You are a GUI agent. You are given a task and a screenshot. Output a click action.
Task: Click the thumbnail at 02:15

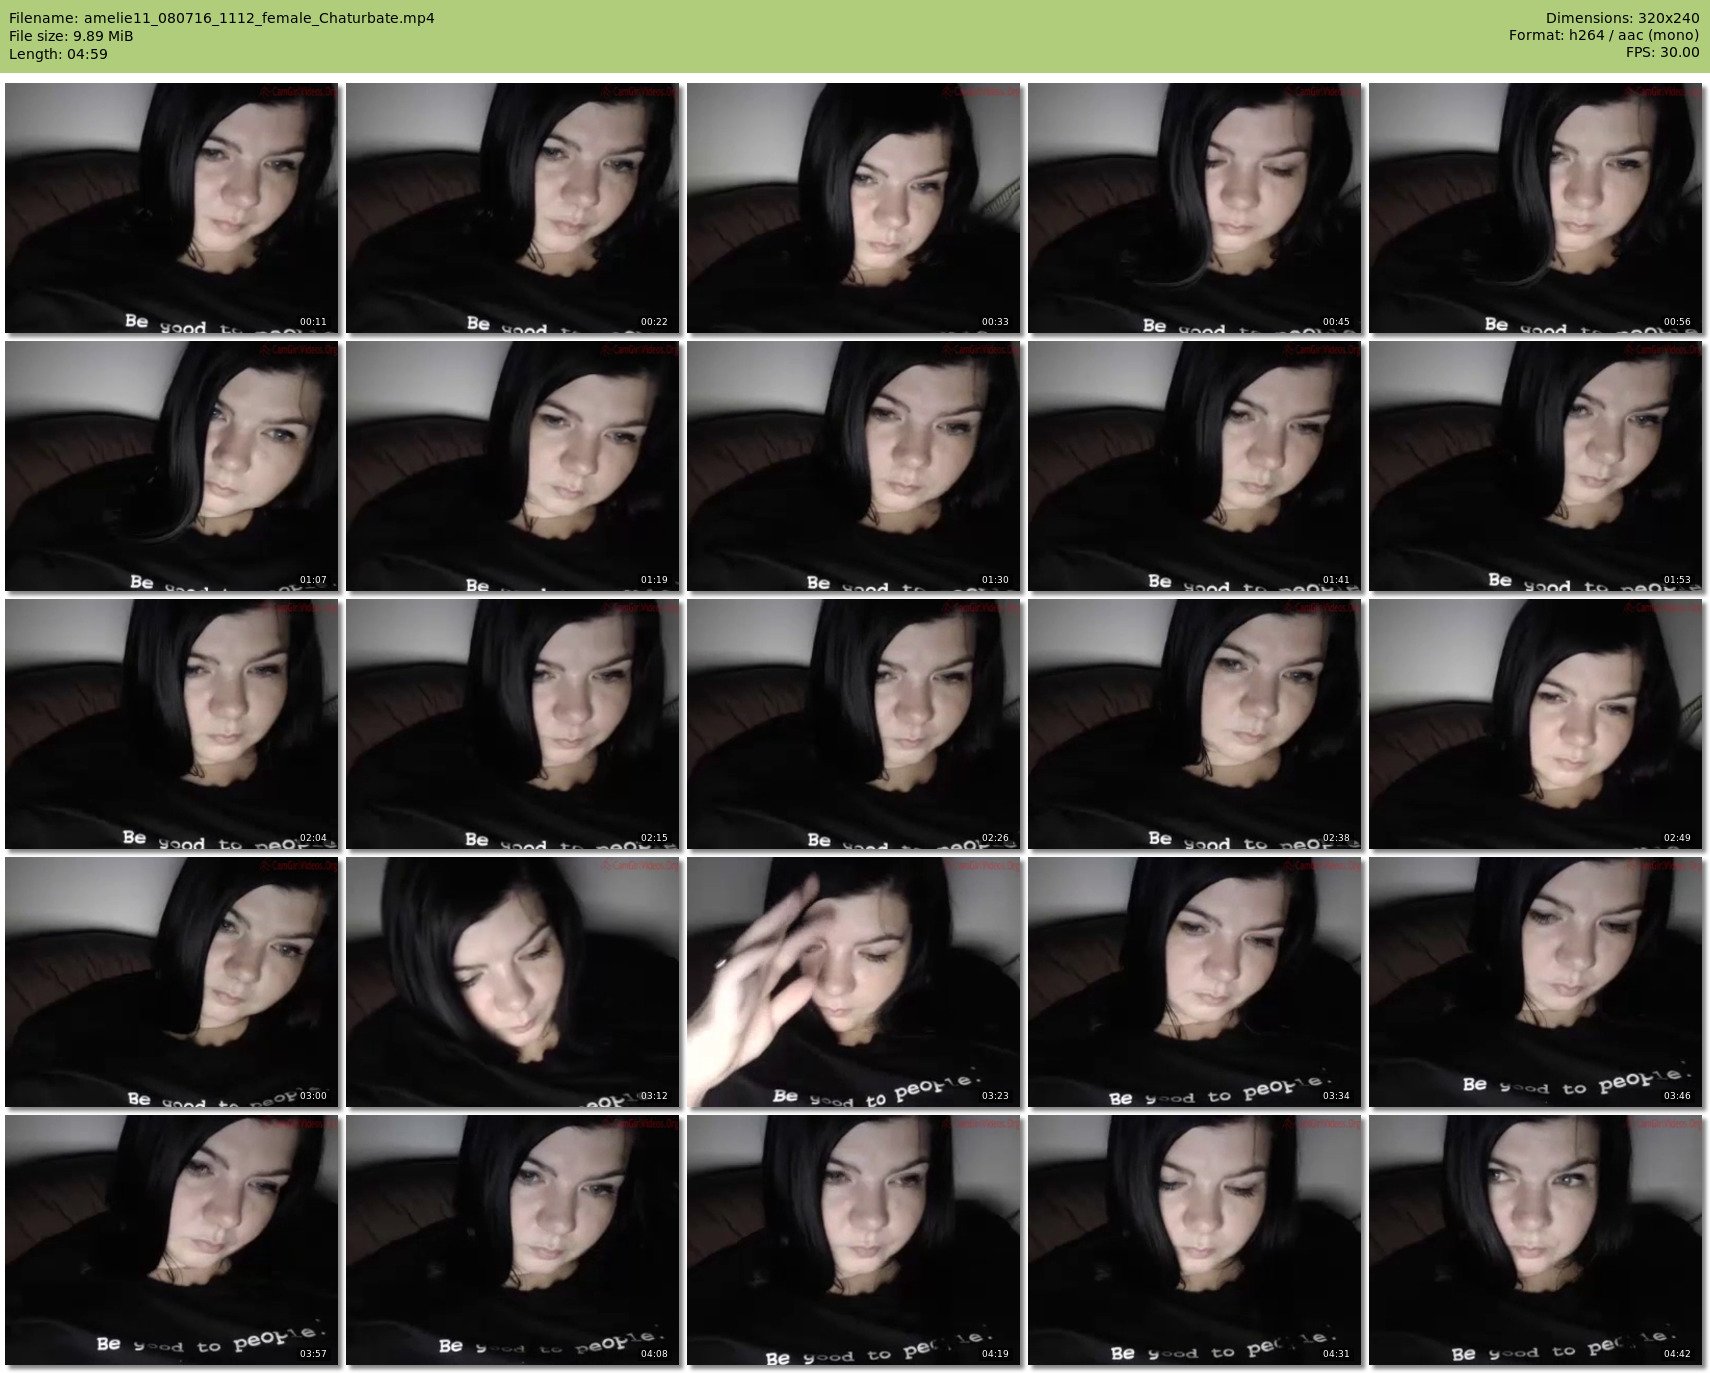coord(512,724)
